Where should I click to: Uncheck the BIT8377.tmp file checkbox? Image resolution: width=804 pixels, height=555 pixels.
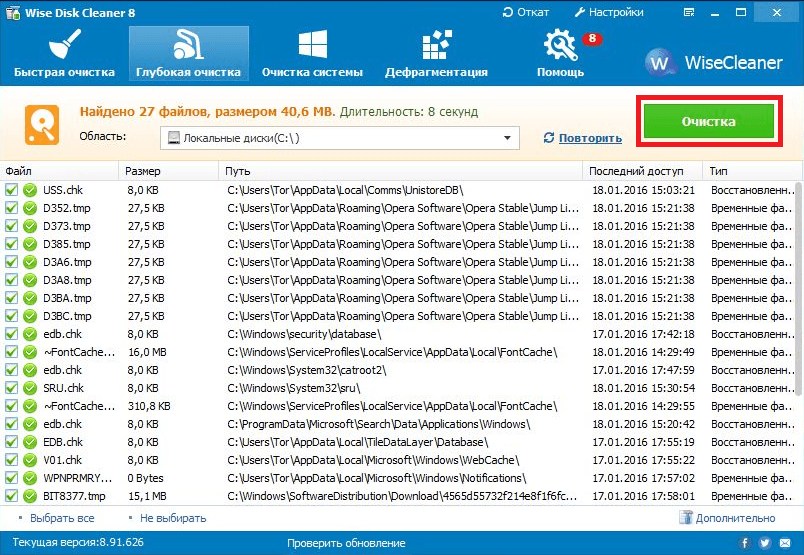(x=11, y=496)
